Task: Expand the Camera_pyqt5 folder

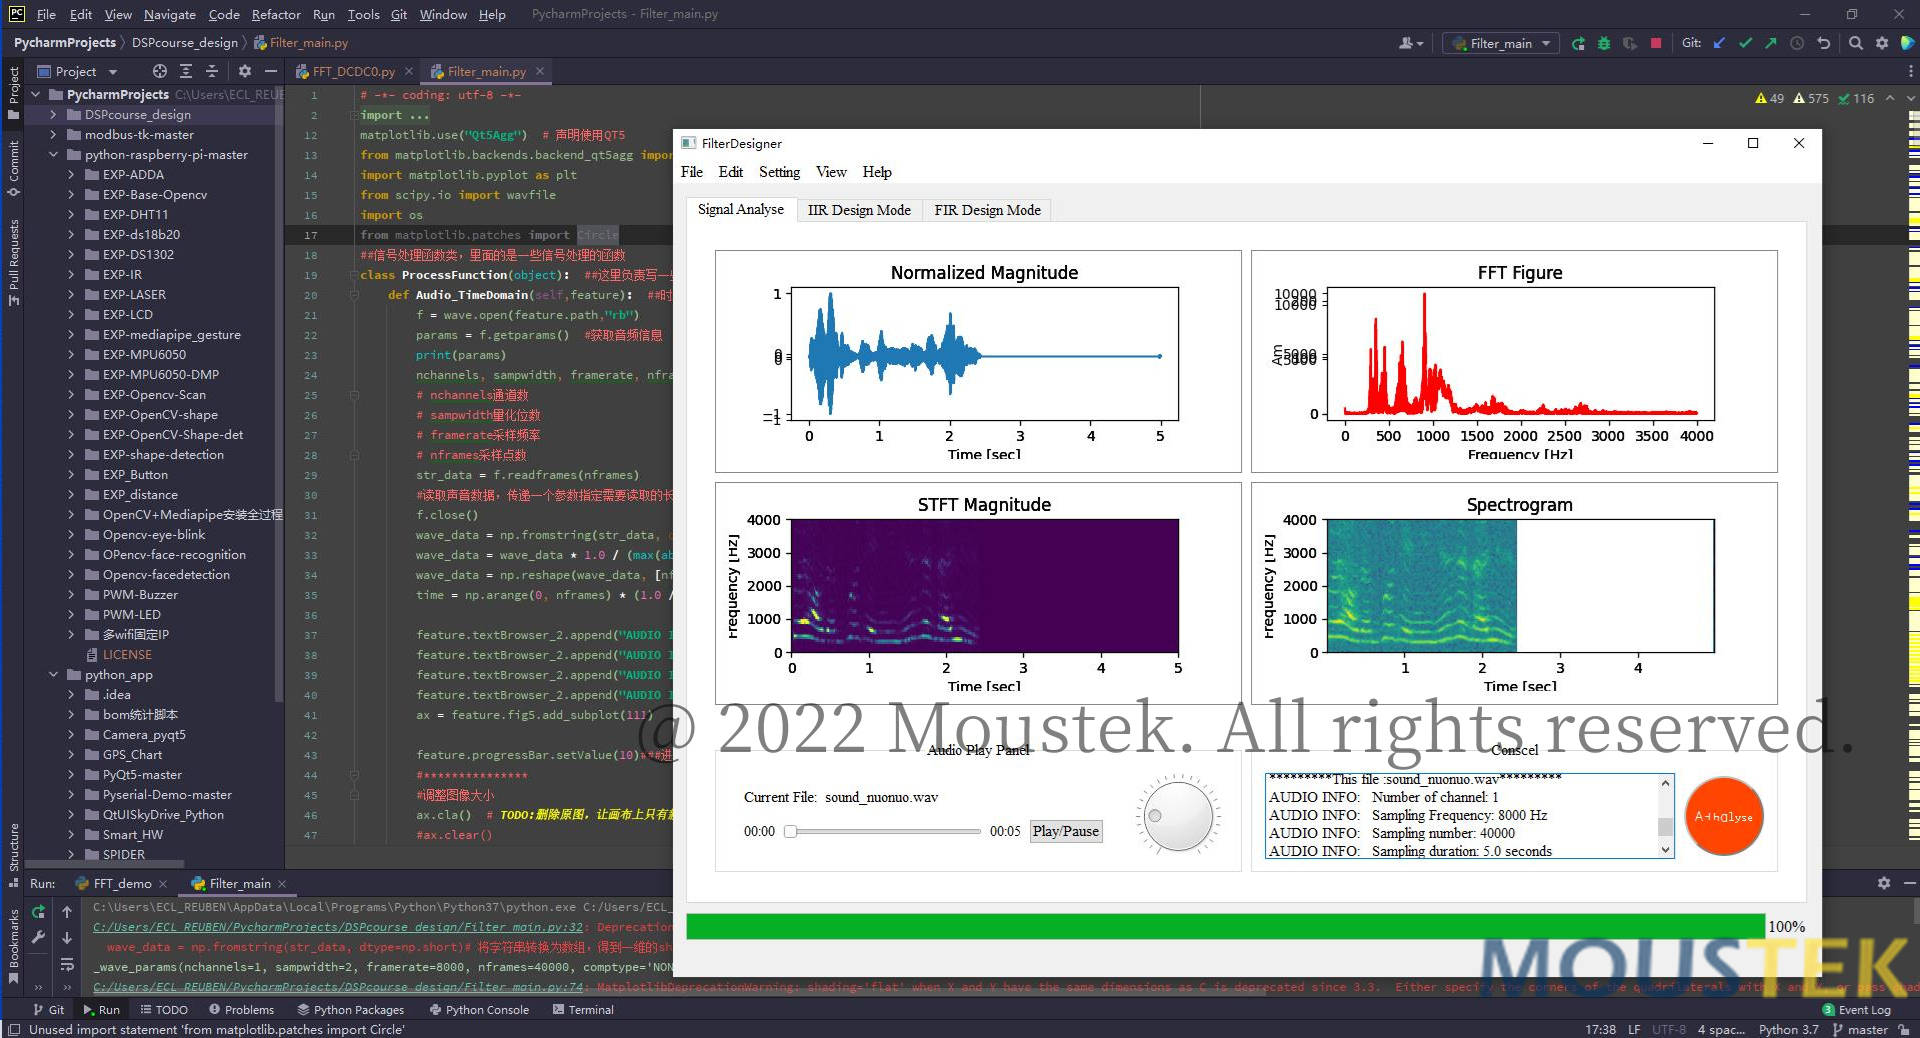Action: pyautogui.click(x=71, y=735)
